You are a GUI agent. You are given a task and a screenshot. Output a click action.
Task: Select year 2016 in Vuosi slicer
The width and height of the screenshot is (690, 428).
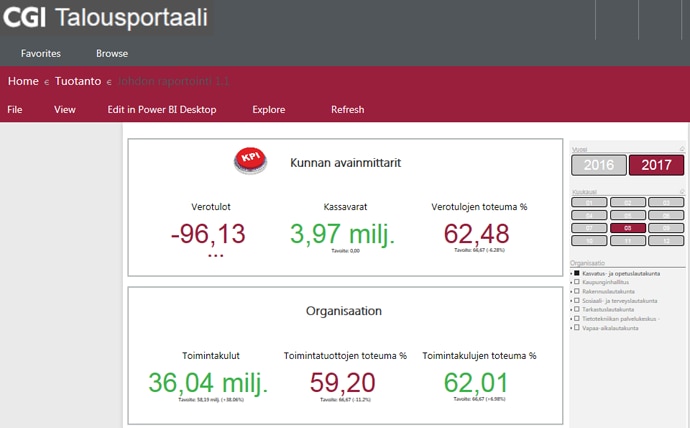tap(598, 165)
